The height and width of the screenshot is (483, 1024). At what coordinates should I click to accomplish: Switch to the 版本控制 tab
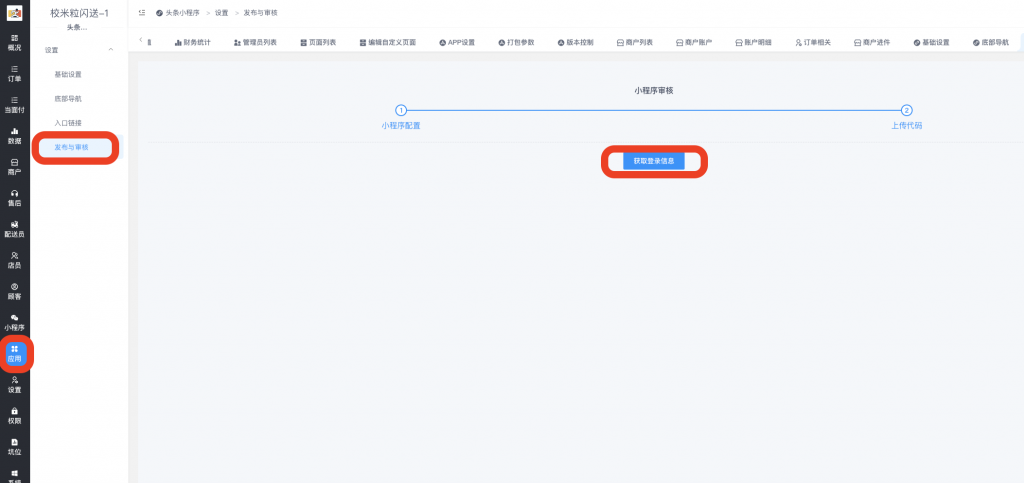tap(575, 42)
